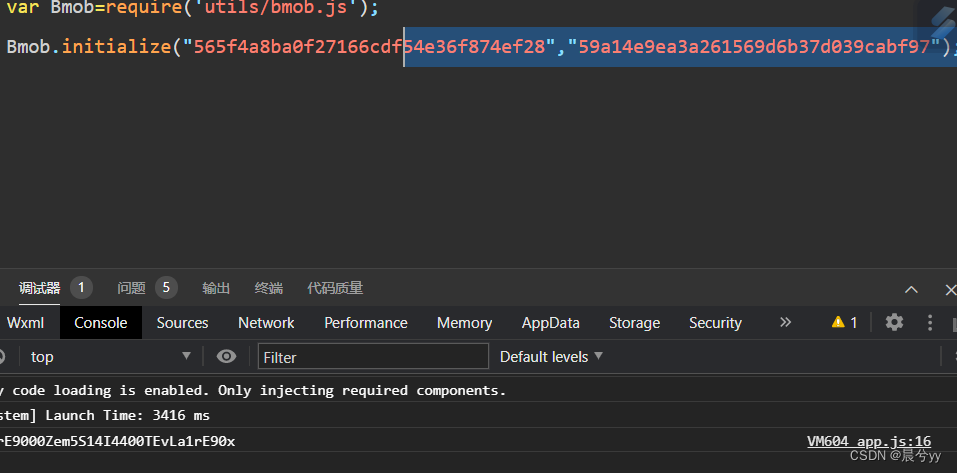
Task: Click the badge count 1 next to 调试器
Action: (81, 287)
